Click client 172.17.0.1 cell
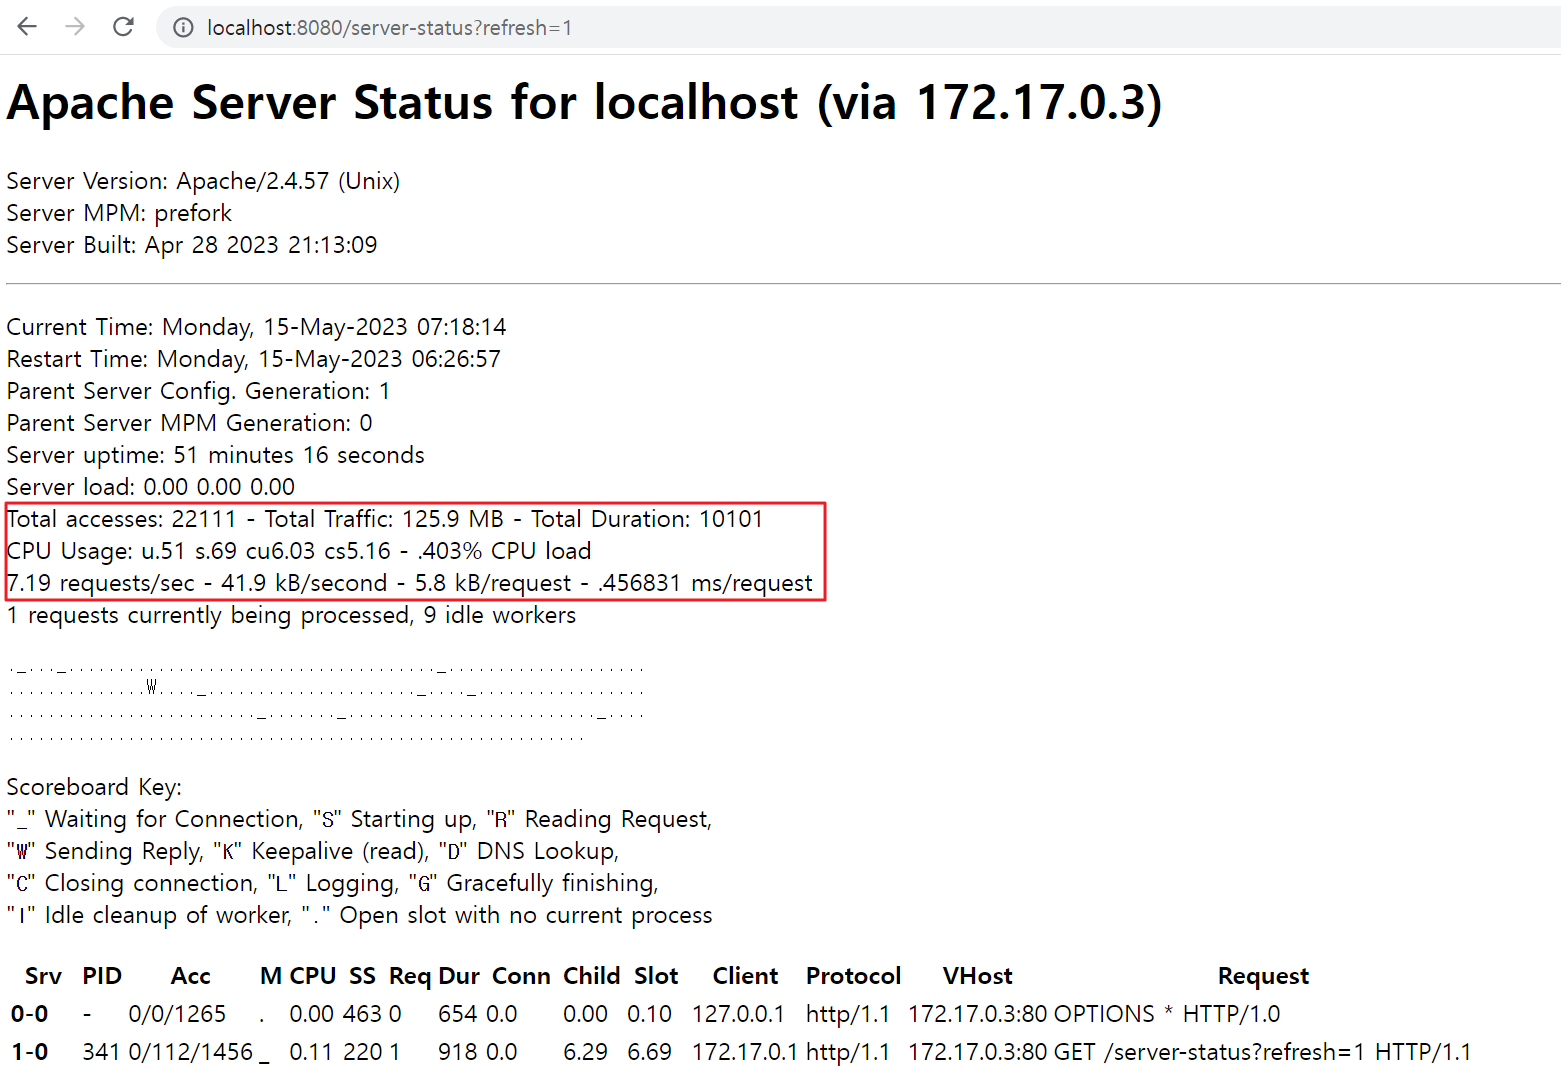This screenshot has width=1561, height=1066. [745, 1052]
